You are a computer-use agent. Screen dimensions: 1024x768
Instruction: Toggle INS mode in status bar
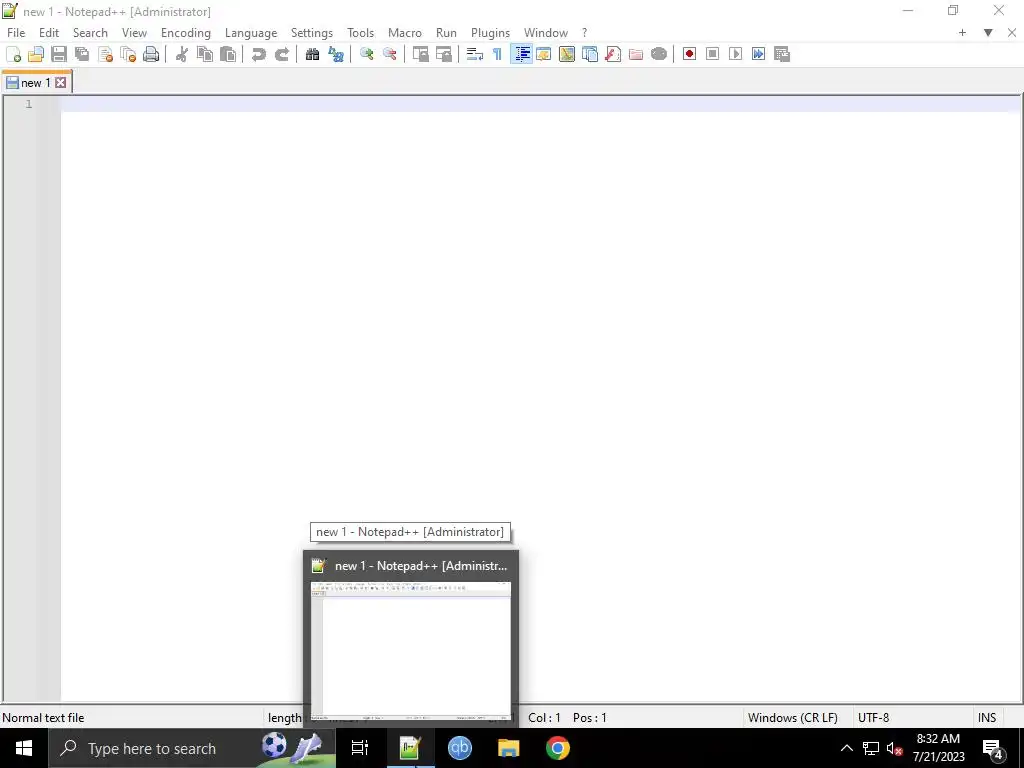coord(987,718)
